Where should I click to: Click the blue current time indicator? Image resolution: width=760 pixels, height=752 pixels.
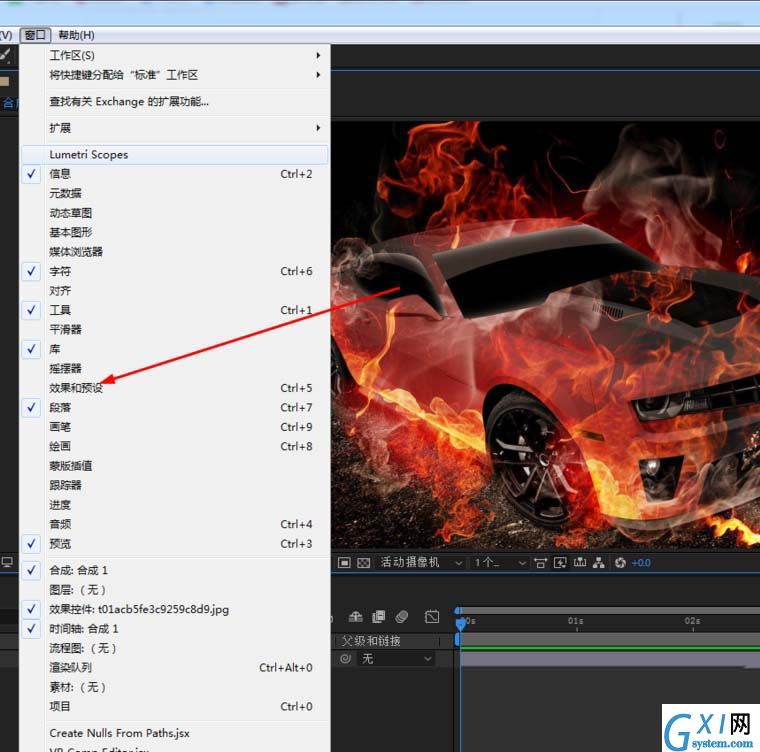(460, 624)
